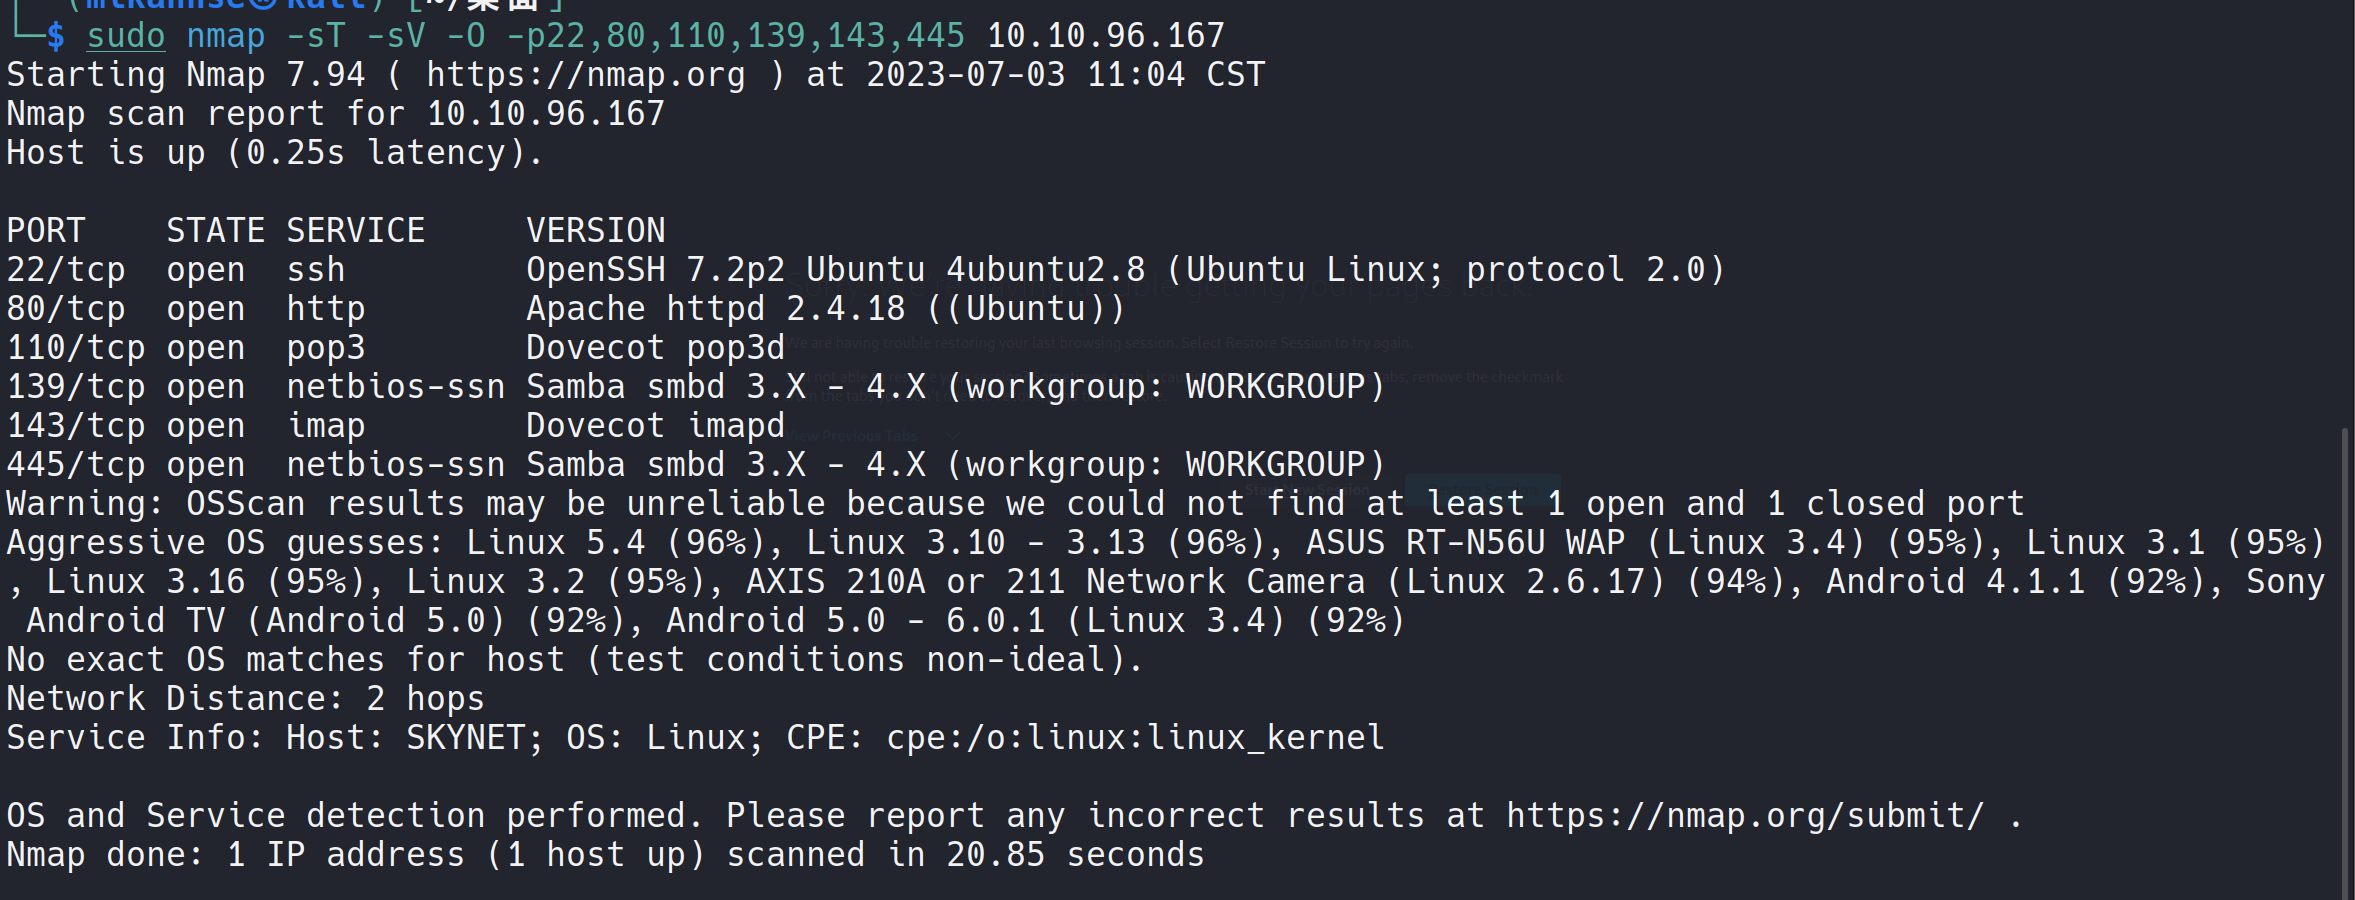The height and width of the screenshot is (900, 2355).
Task: Click the SERVICE column header
Action: pyautogui.click(x=355, y=231)
